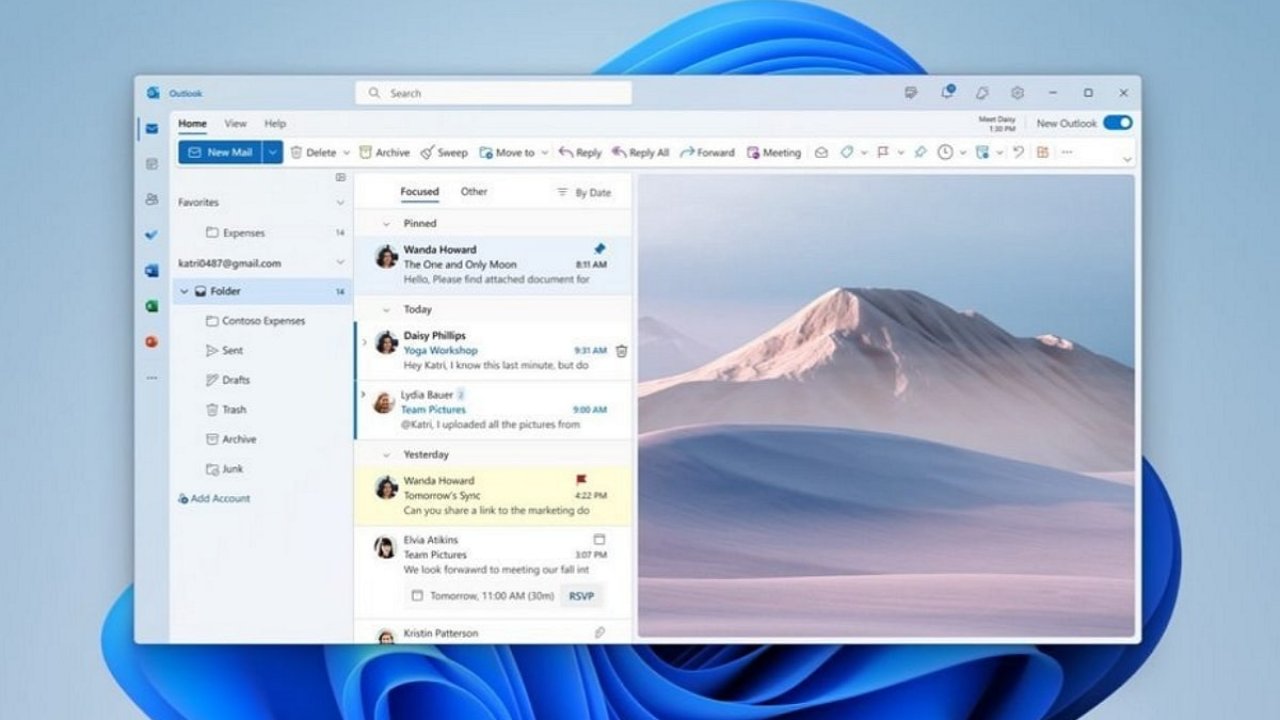Open People contacts in the sidebar
Screen dimensions: 1280x720
(x=152, y=199)
